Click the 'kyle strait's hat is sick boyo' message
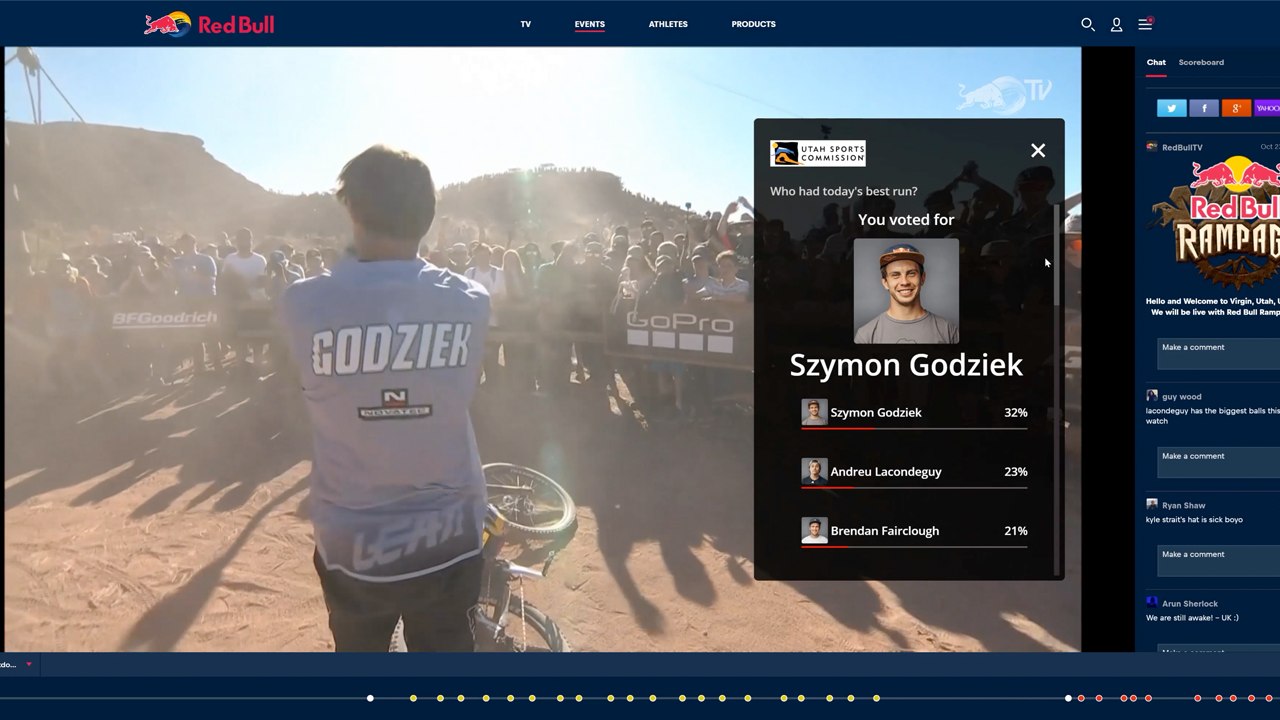 pos(1194,520)
